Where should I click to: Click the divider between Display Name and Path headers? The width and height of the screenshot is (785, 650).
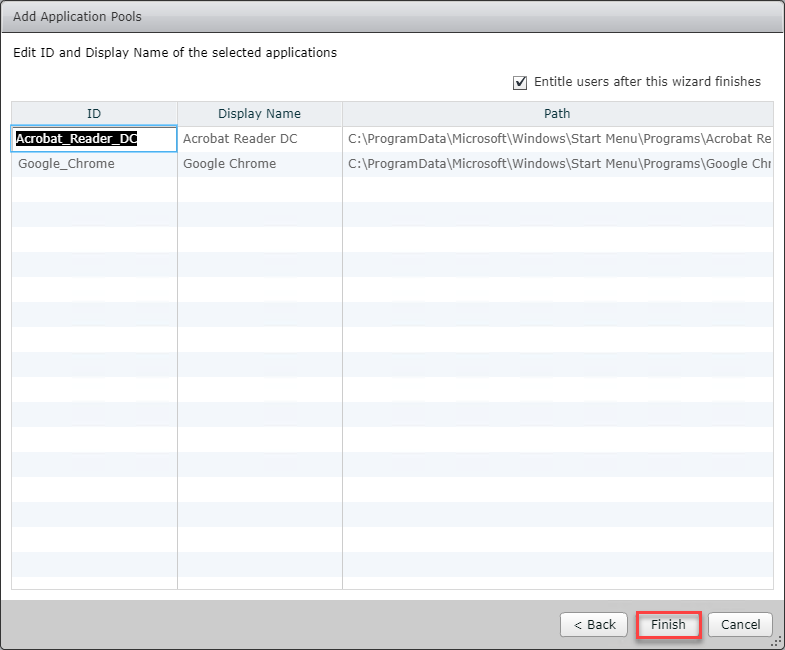342,114
